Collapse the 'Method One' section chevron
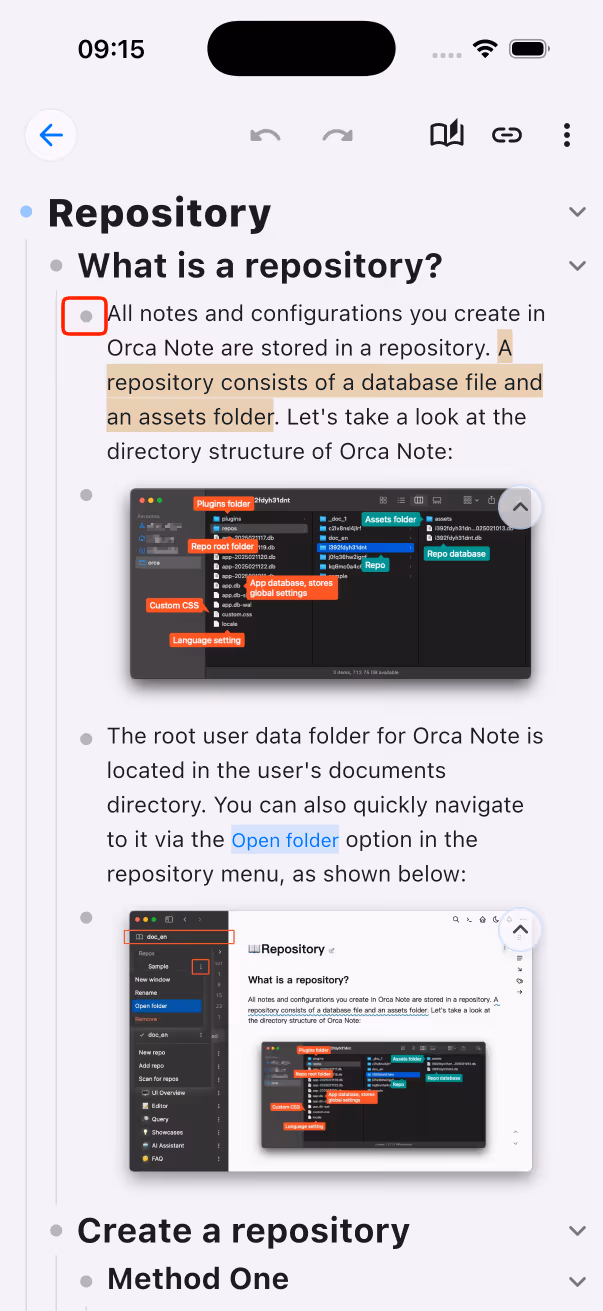Viewport: 603px width, 1311px height. point(577,1280)
